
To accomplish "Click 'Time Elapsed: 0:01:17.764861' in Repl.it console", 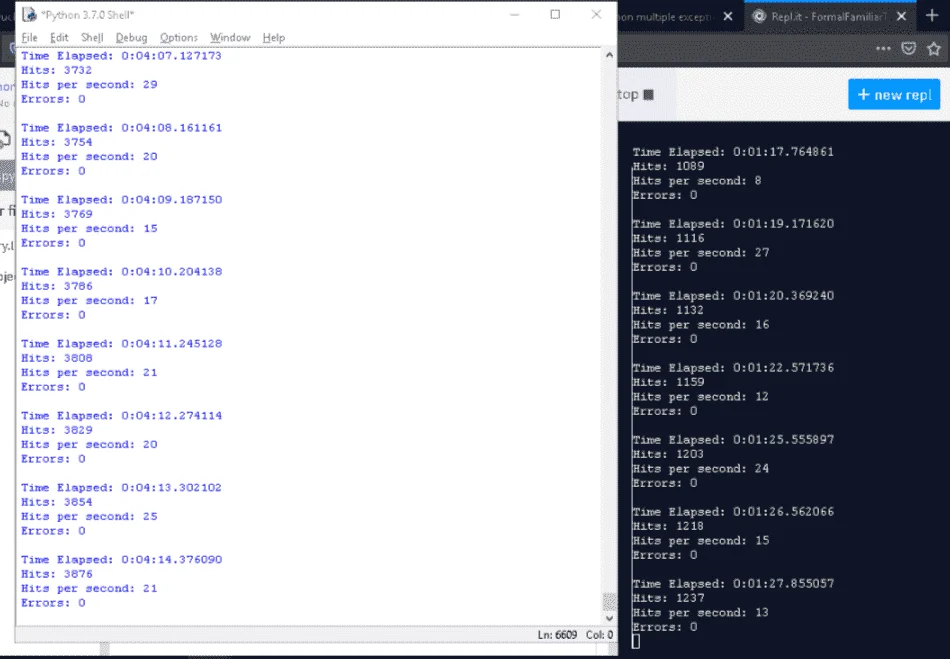I will pos(733,152).
